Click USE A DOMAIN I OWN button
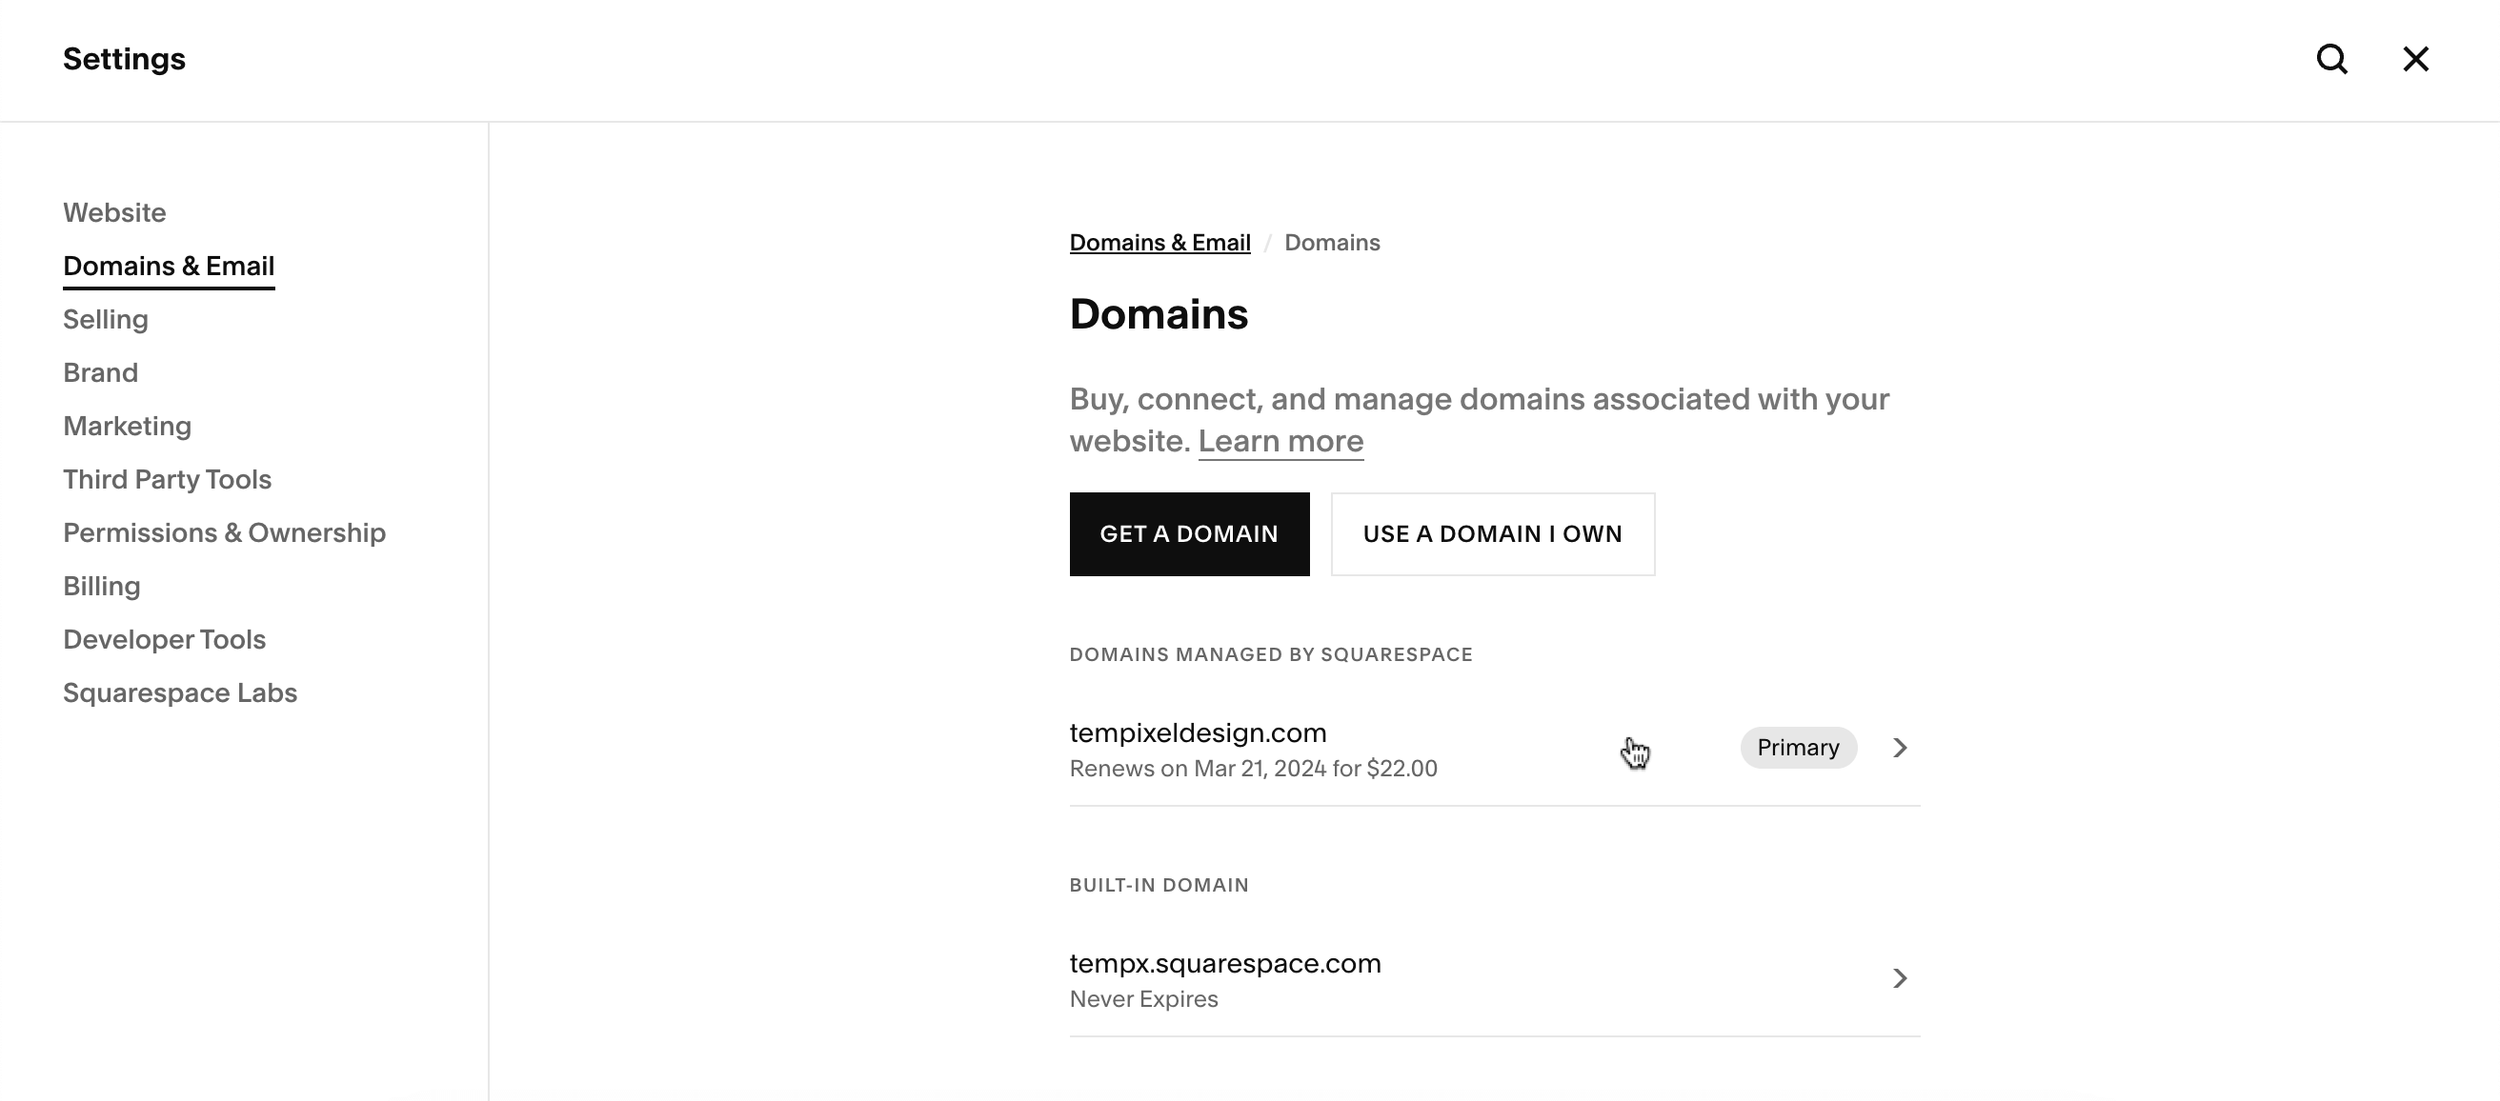 (1492, 534)
